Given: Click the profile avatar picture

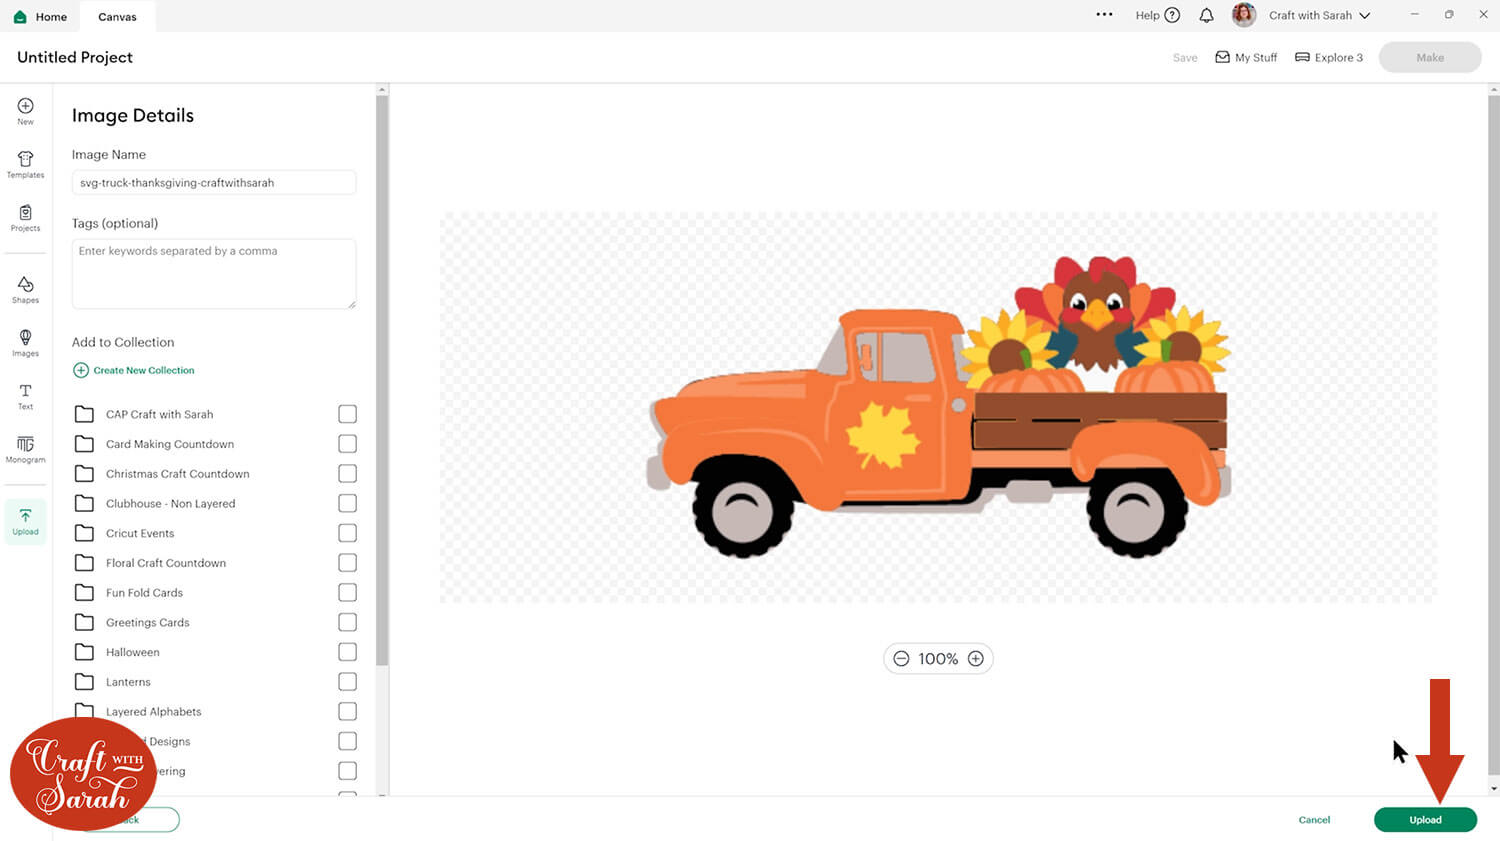Looking at the screenshot, I should [x=1243, y=15].
